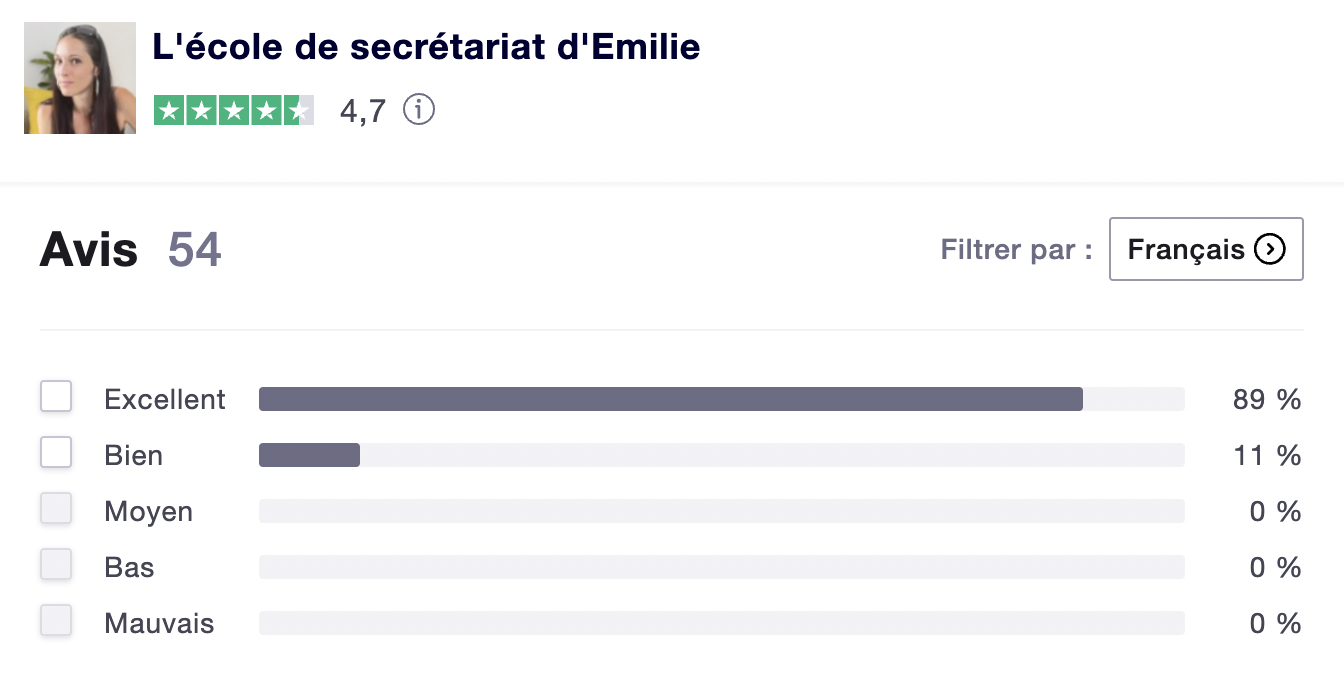Screen dimensions: 1344x682
Task: Tick the Bien reviews checkbox
Action: click(56, 453)
